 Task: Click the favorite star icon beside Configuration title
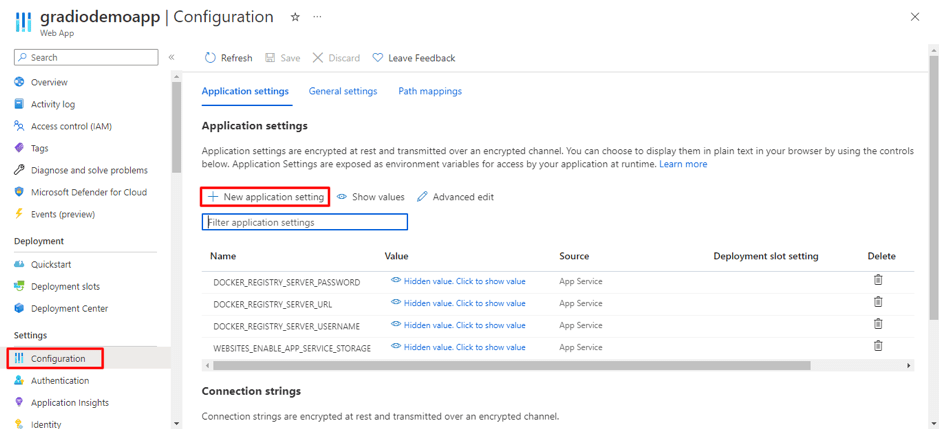[294, 17]
